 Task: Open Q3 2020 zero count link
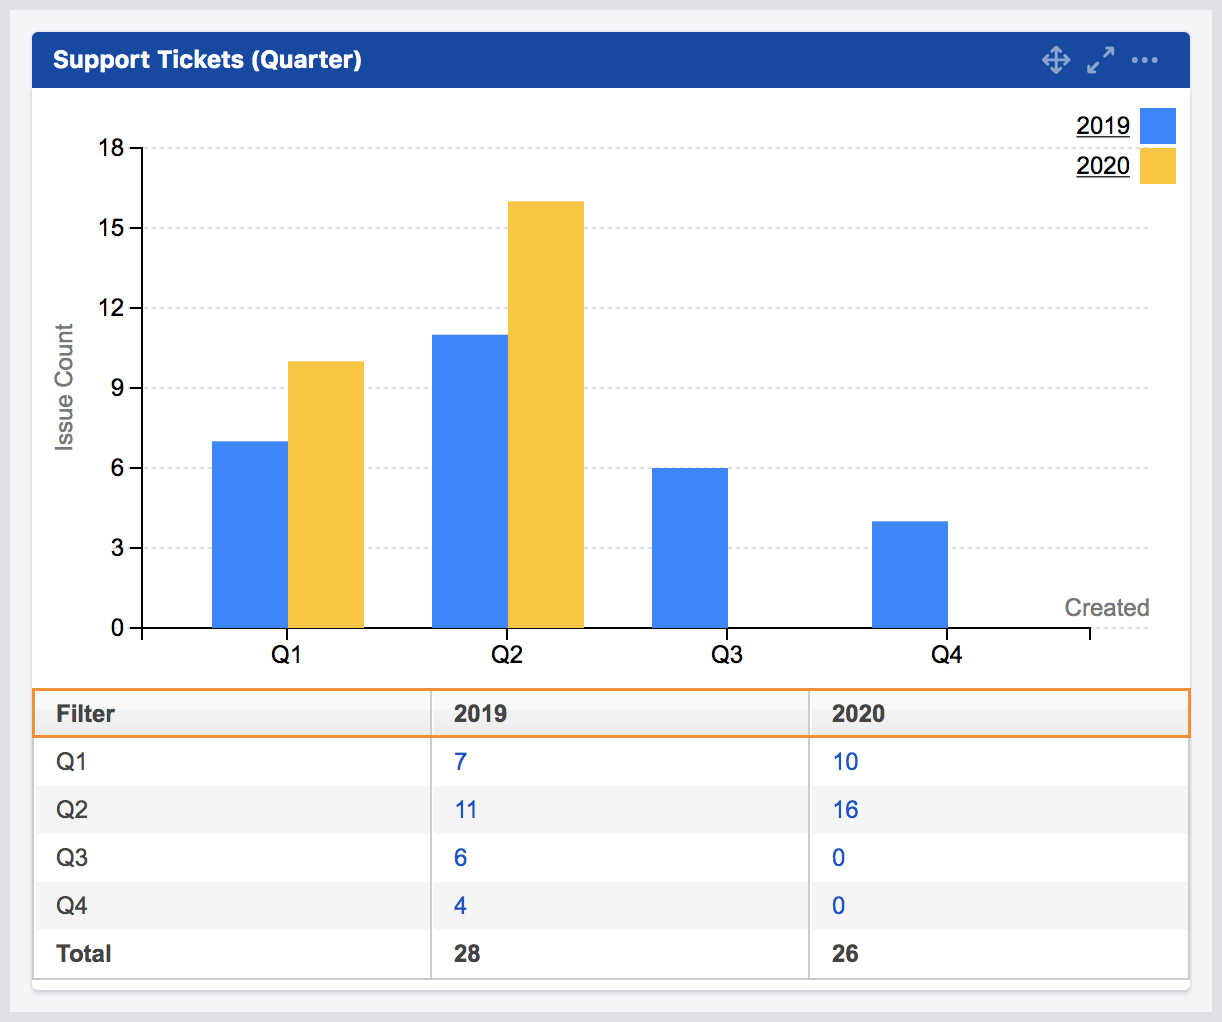[838, 857]
